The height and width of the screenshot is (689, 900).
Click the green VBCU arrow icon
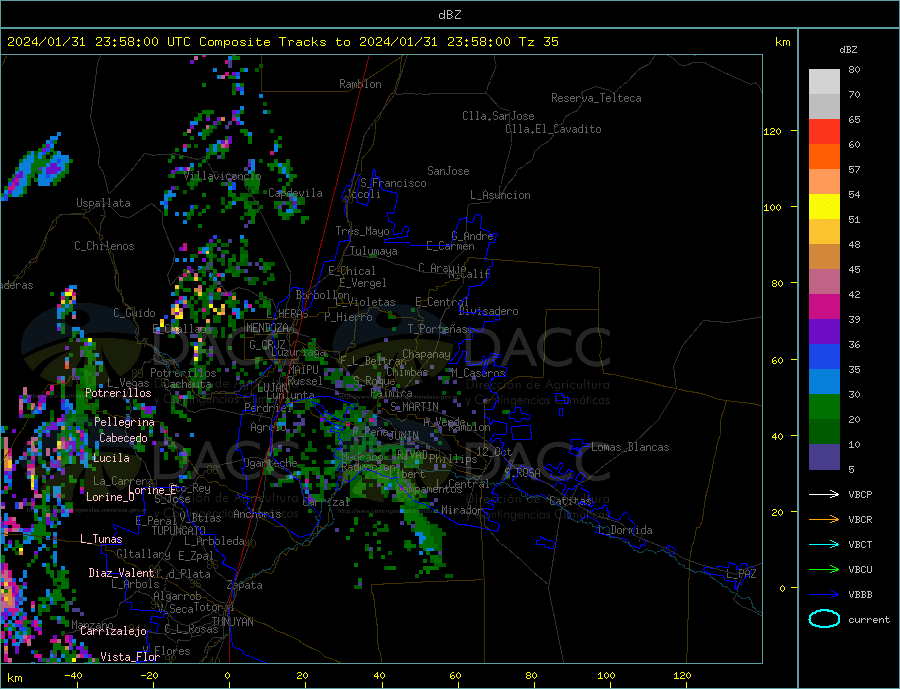(x=824, y=569)
